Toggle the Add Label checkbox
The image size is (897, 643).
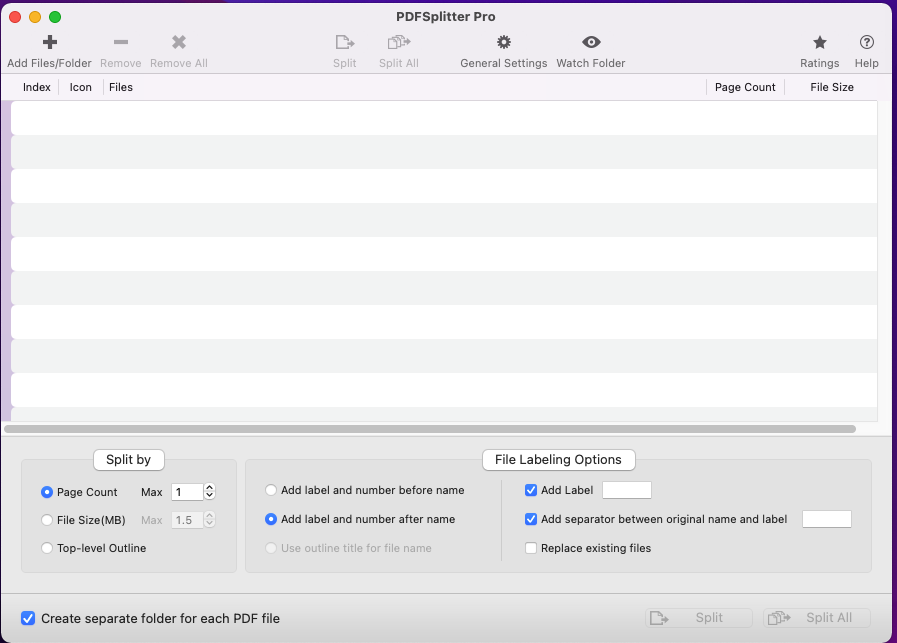pos(531,490)
